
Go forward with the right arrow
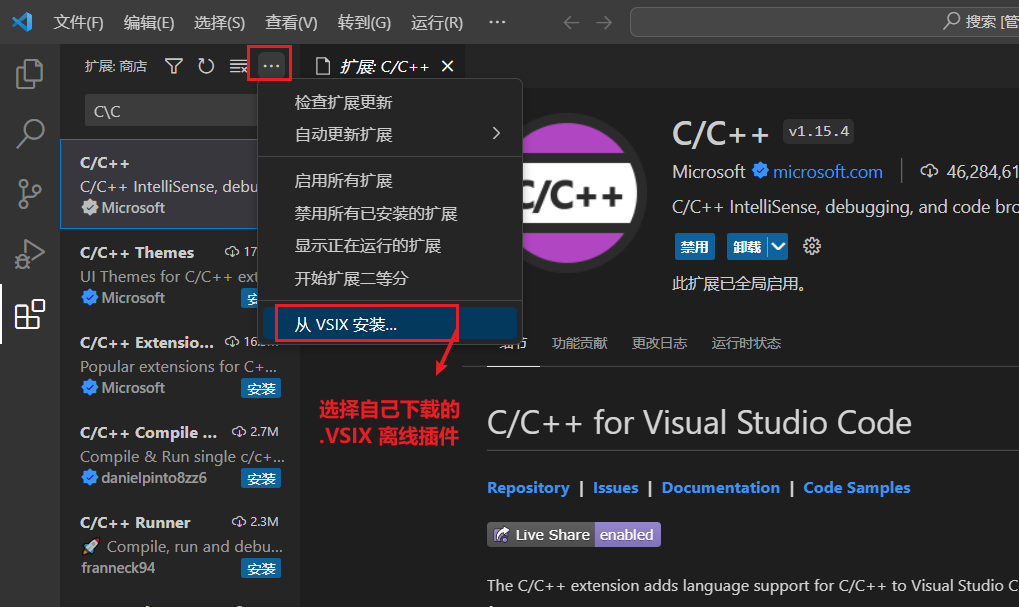click(x=604, y=23)
